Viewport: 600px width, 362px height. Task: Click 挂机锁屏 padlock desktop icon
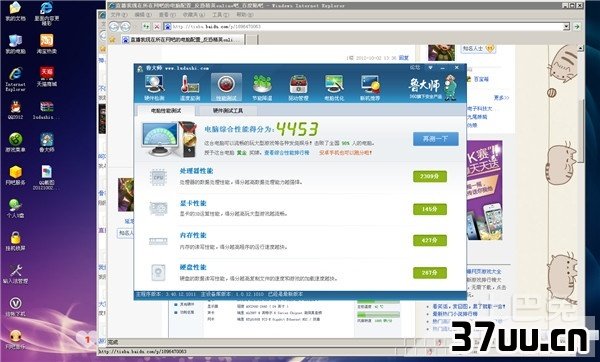pos(15,241)
